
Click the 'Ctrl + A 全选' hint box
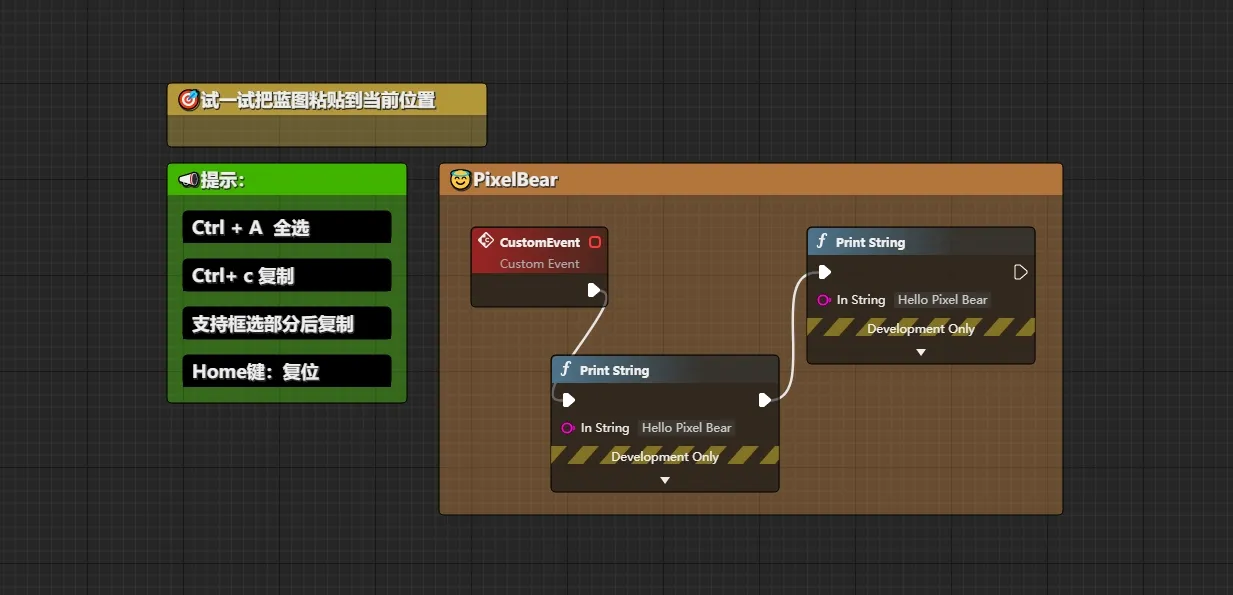287,227
